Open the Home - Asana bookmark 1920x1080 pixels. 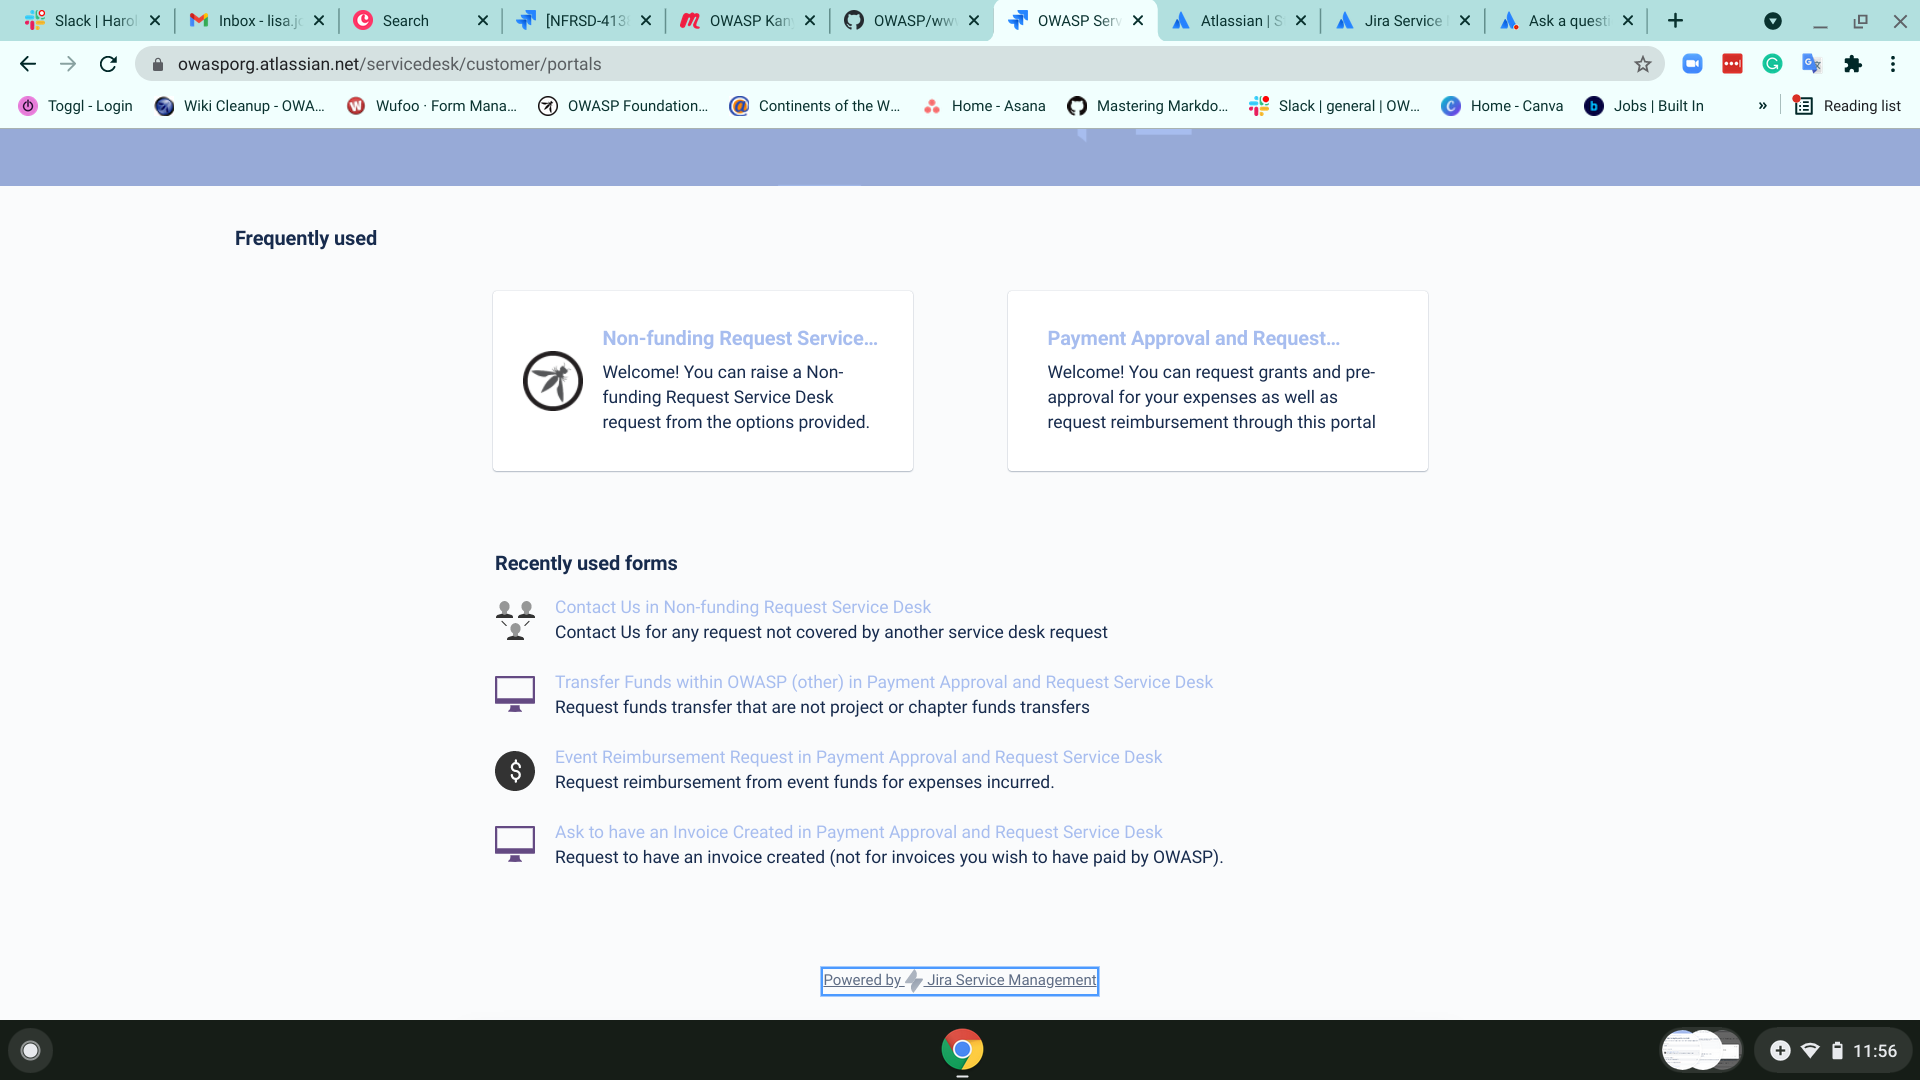(985, 106)
